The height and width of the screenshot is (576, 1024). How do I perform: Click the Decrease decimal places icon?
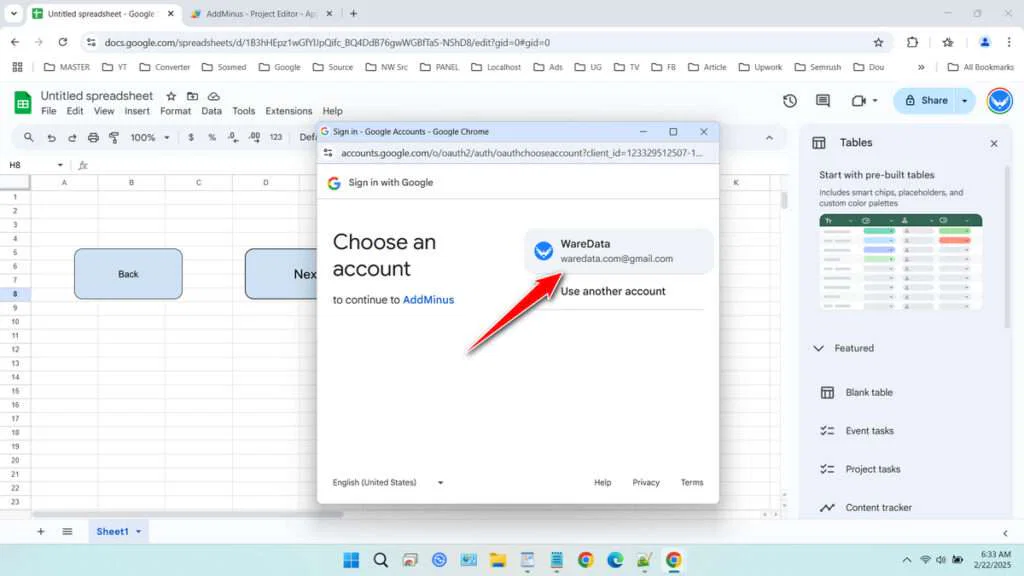click(x=233, y=137)
